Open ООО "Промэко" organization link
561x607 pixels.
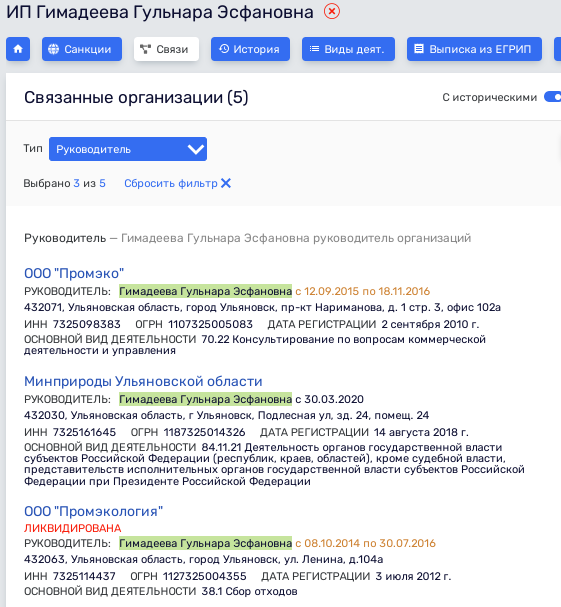[x=74, y=273]
